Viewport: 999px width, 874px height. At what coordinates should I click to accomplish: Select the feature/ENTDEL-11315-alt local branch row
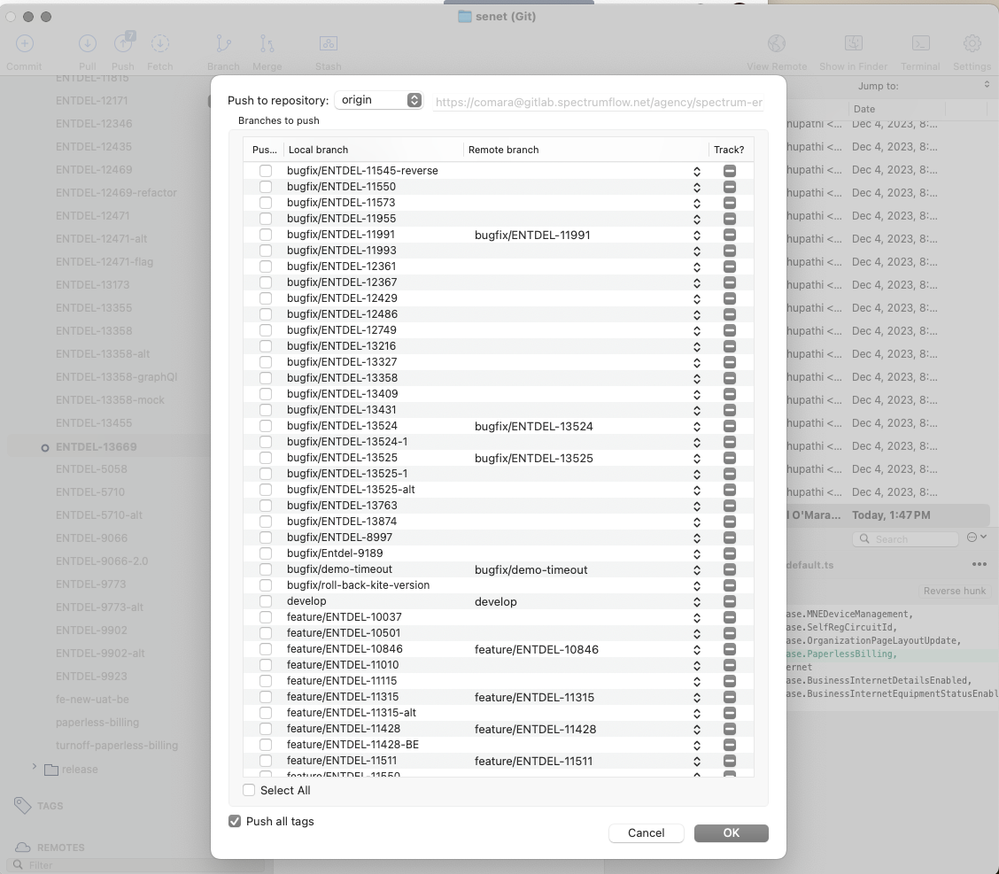pyautogui.click(x=498, y=713)
